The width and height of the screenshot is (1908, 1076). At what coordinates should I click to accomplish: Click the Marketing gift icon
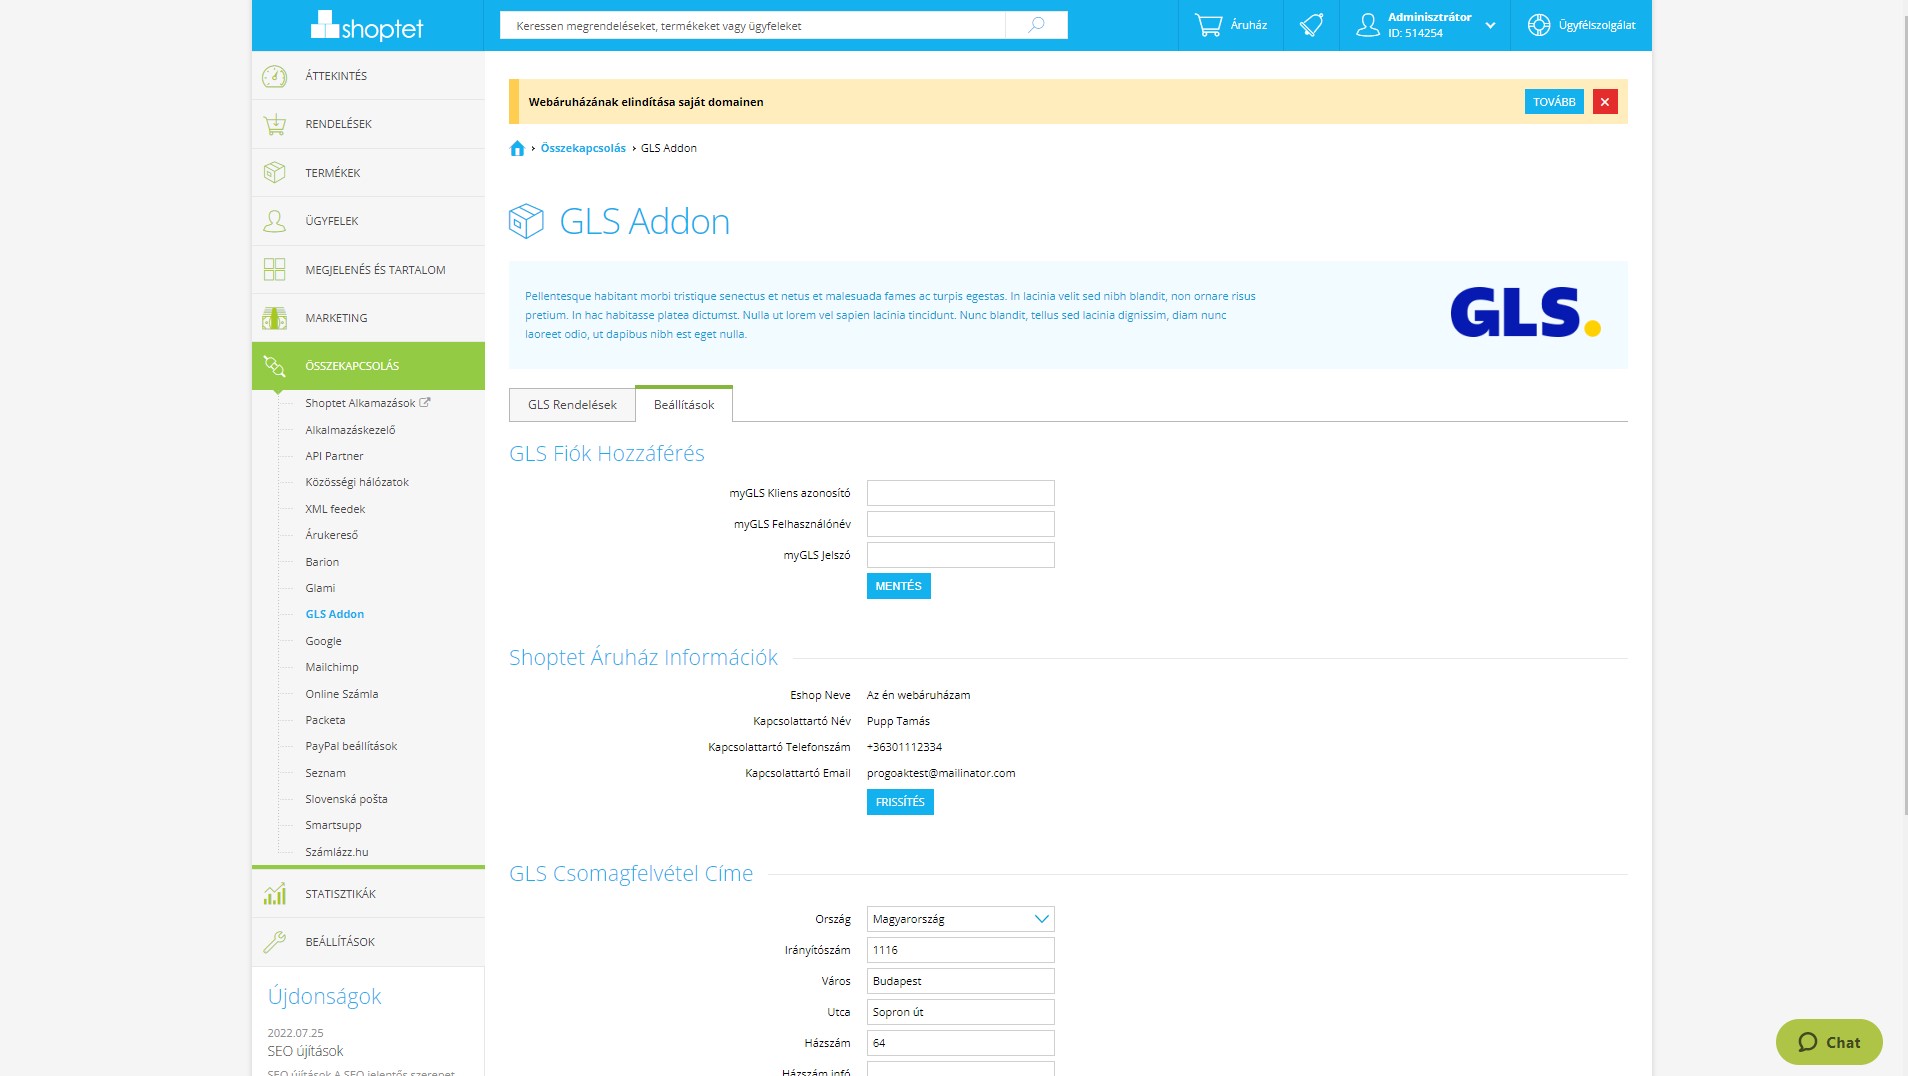[x=274, y=318]
